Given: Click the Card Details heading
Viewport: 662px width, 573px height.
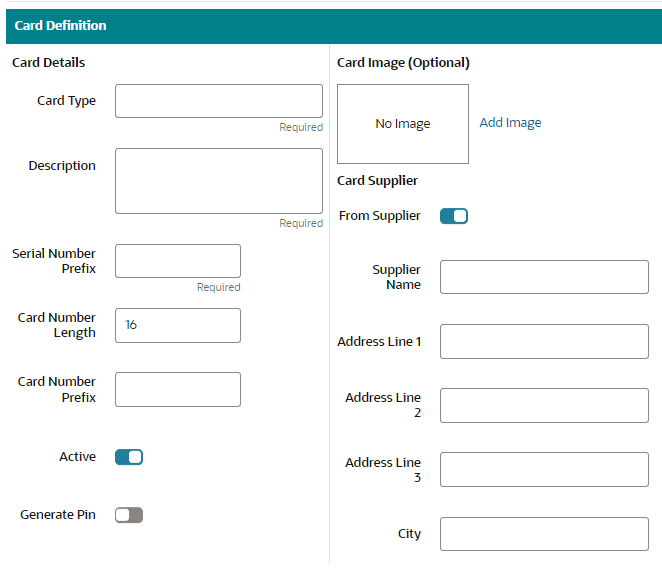Looking at the screenshot, I should click(49, 62).
